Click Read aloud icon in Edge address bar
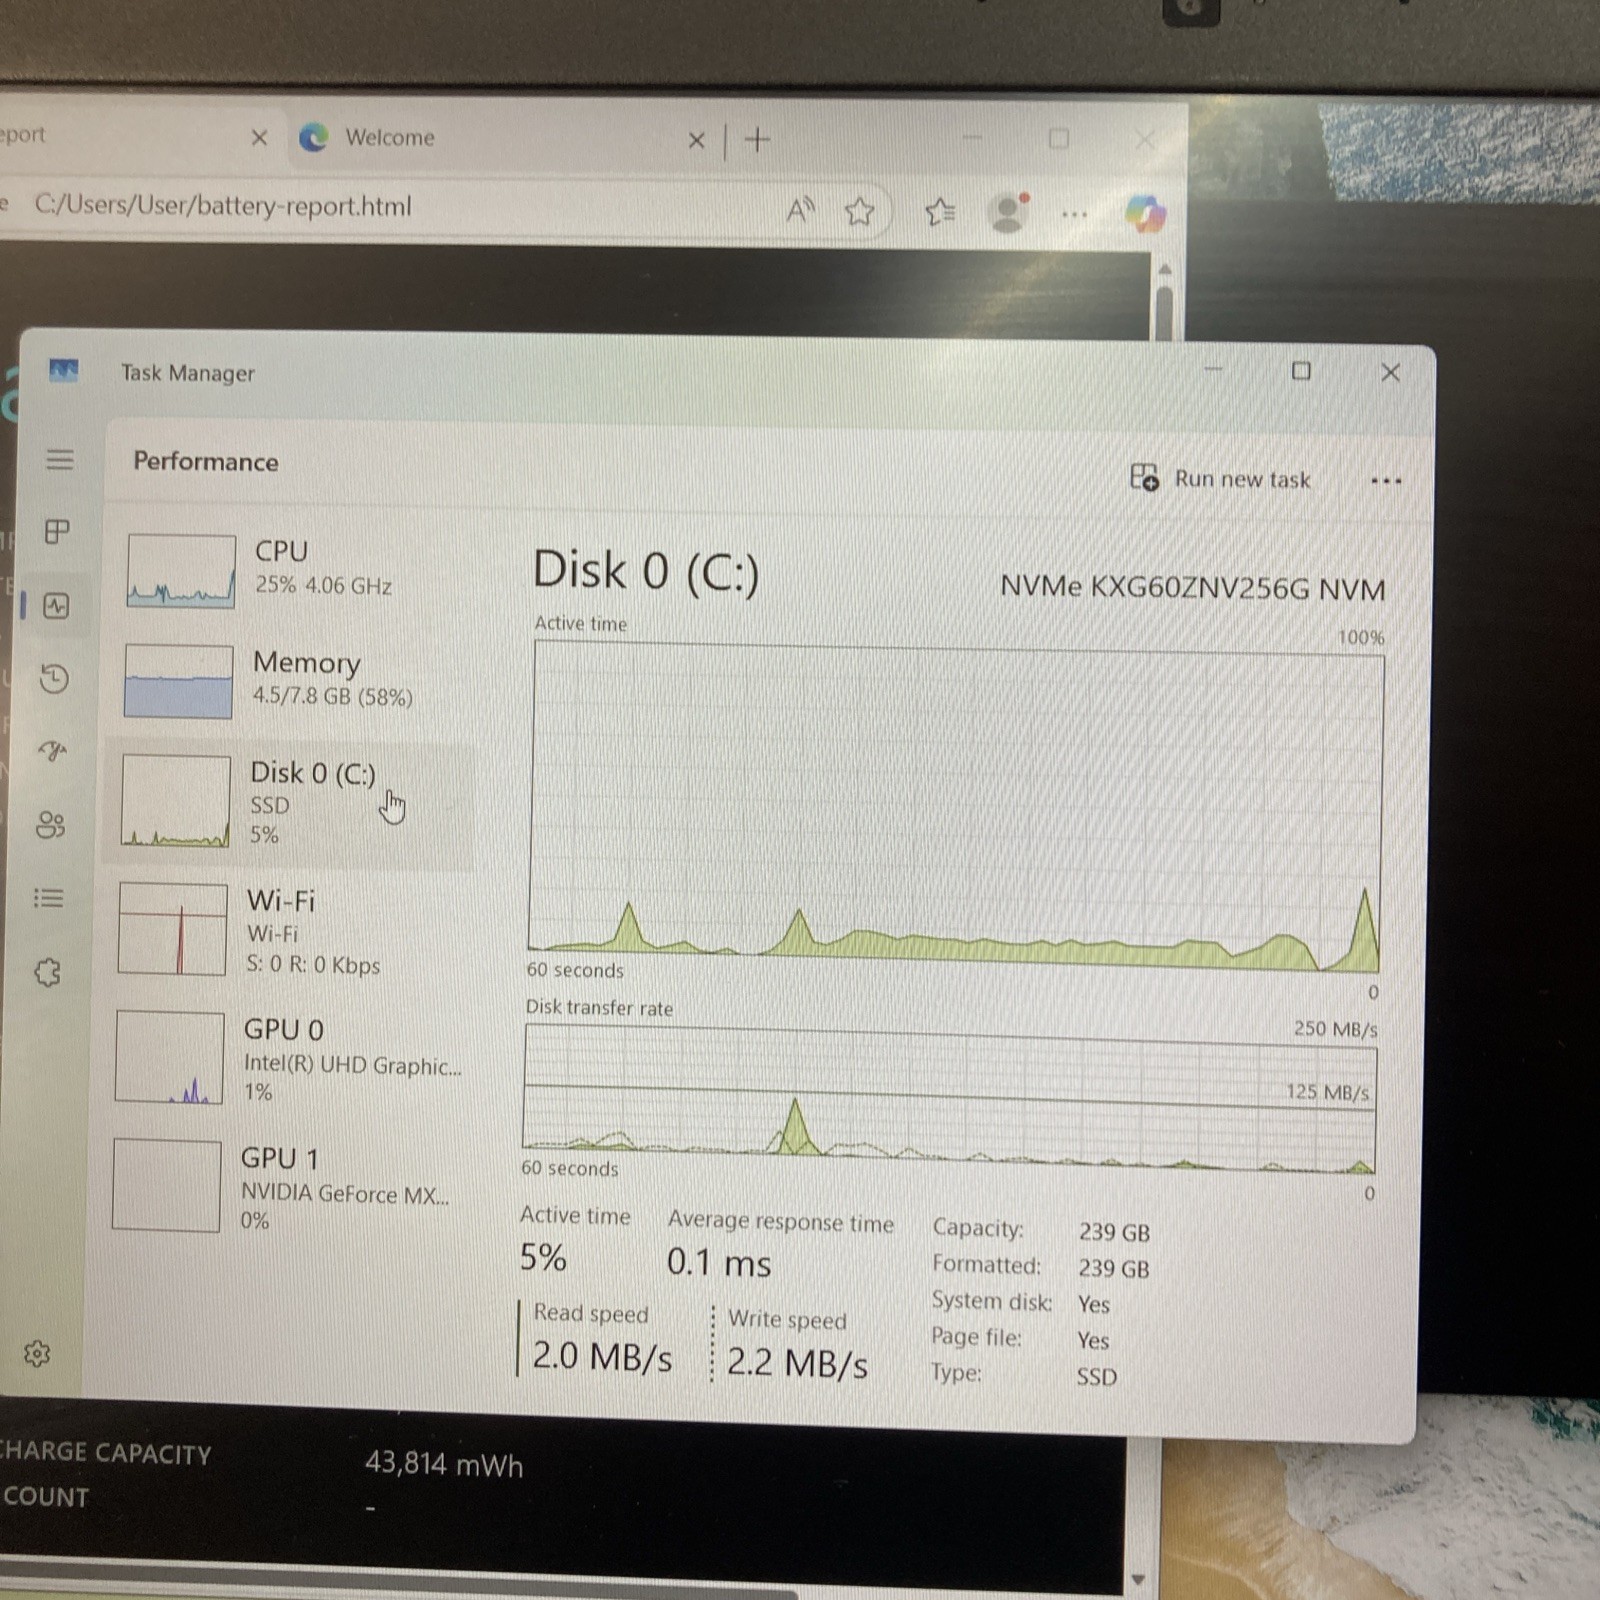The height and width of the screenshot is (1600, 1600). click(x=800, y=210)
